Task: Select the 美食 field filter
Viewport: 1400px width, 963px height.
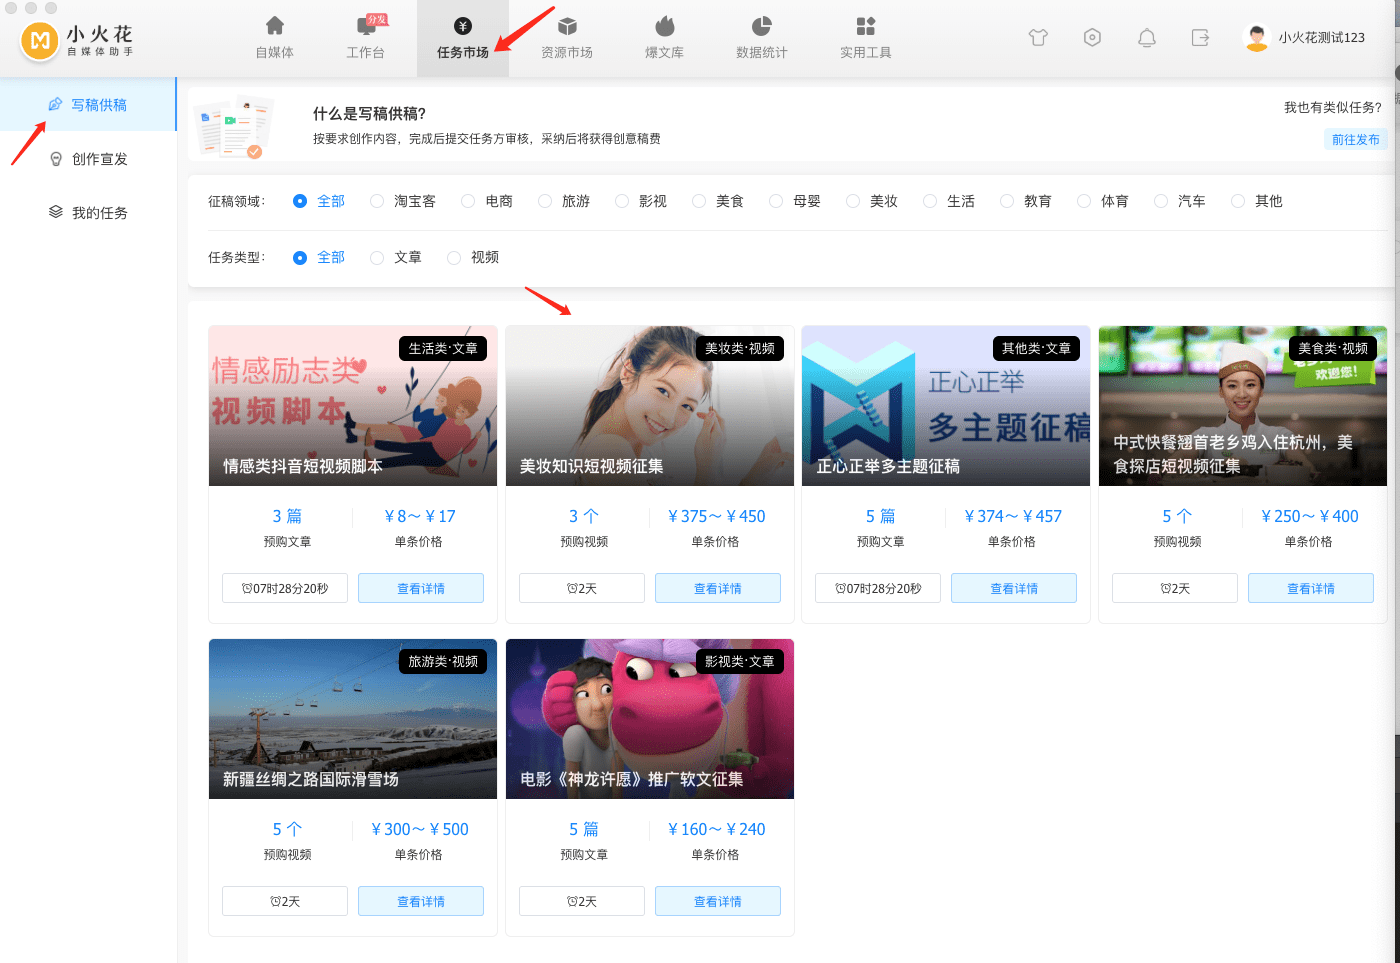Action: click(718, 201)
